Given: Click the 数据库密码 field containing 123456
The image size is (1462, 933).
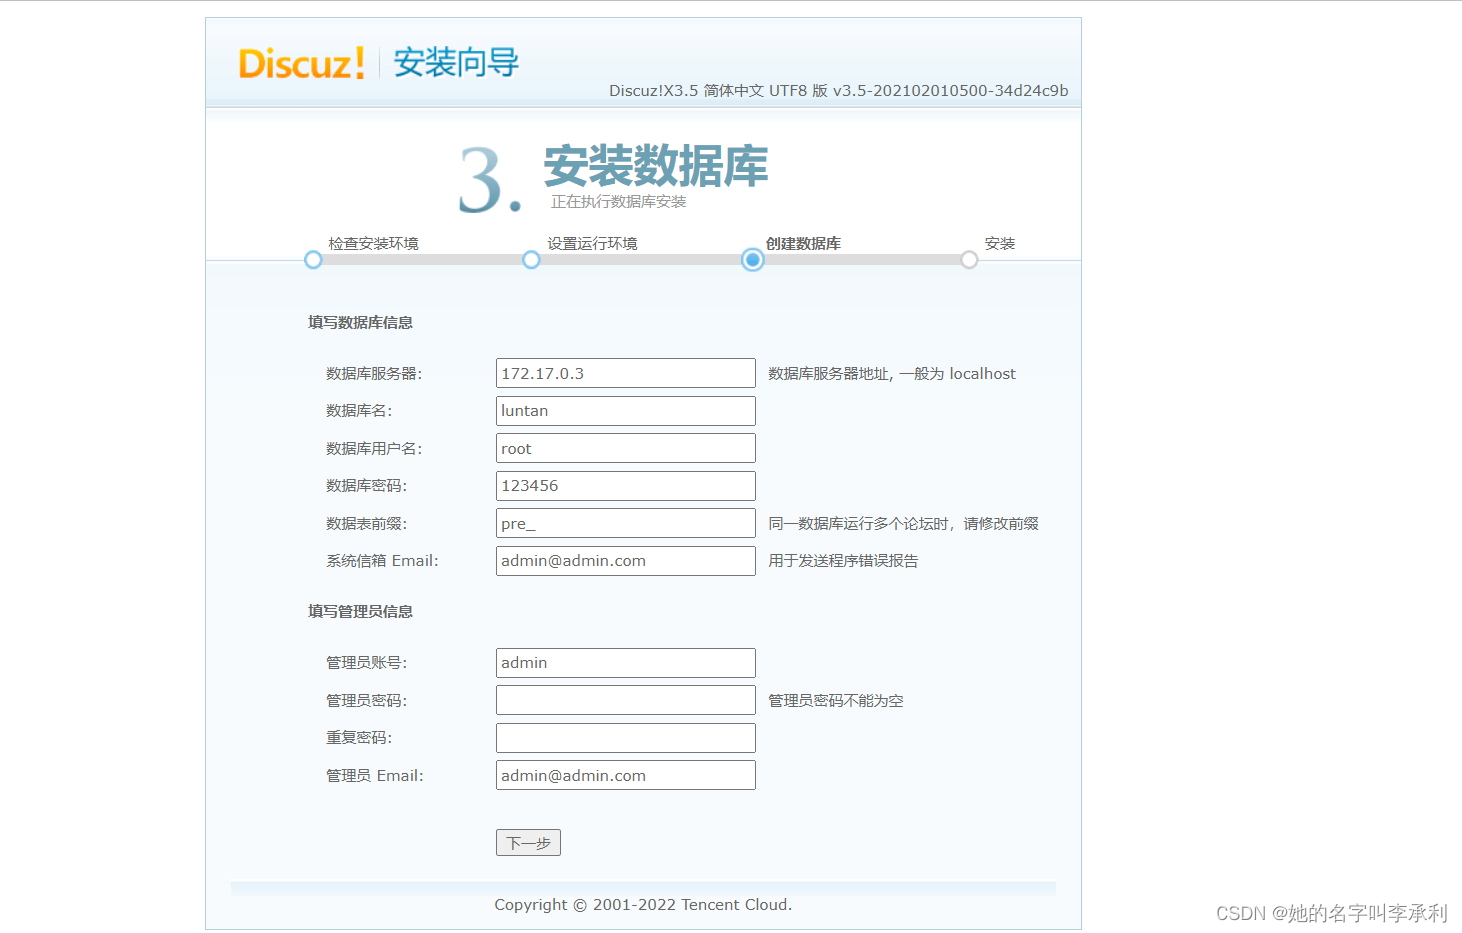Looking at the screenshot, I should coord(625,485).
